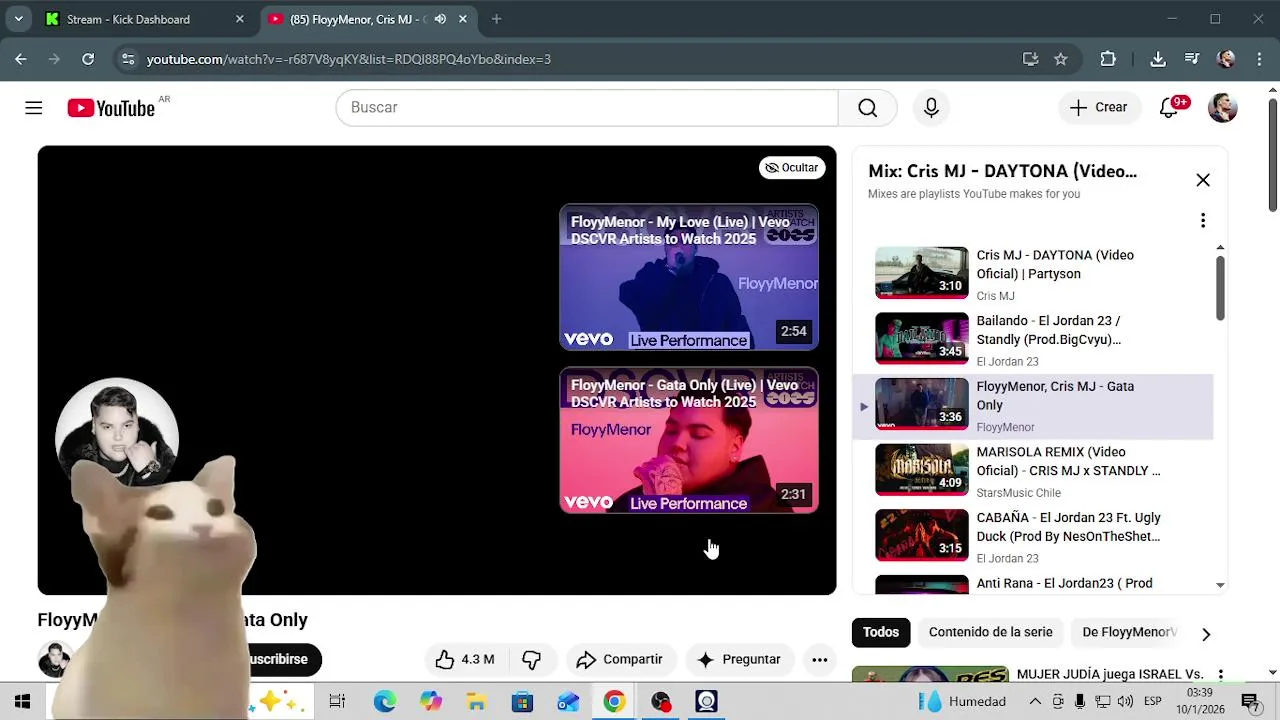Close the YouTube FloyyMenor tab
Screen dimensions: 1280x720
[463, 19]
